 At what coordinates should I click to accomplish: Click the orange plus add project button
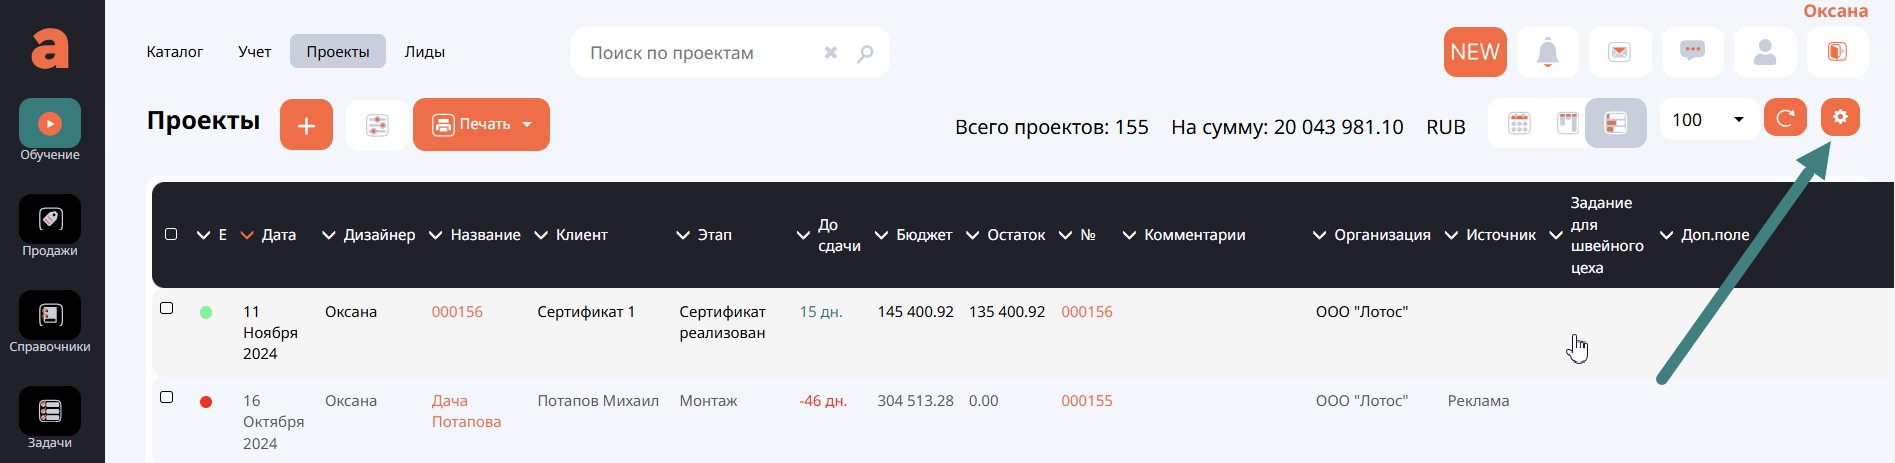click(x=306, y=125)
